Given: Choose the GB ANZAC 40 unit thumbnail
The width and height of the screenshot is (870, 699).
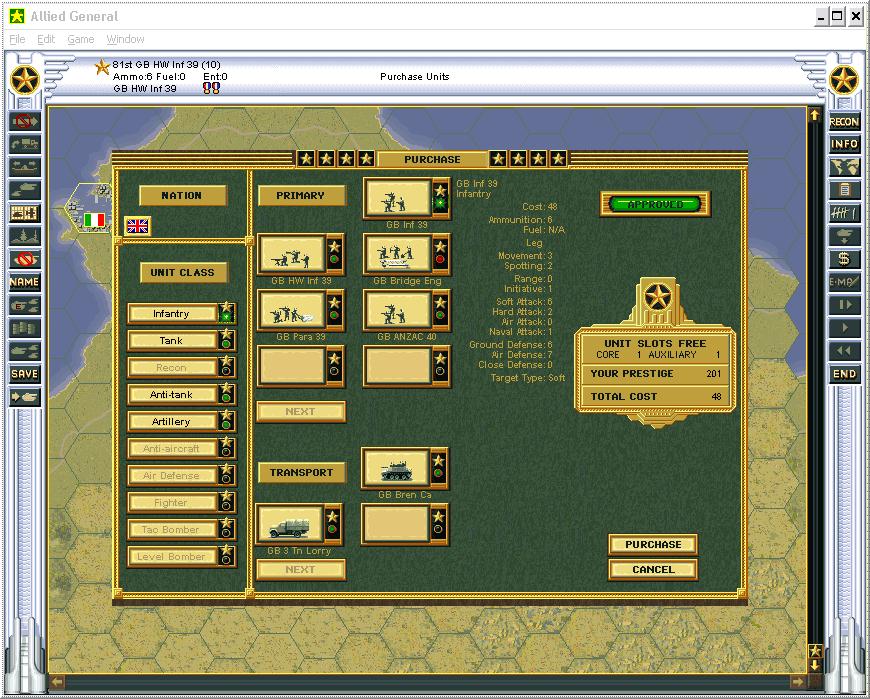Looking at the screenshot, I should coord(397,310).
